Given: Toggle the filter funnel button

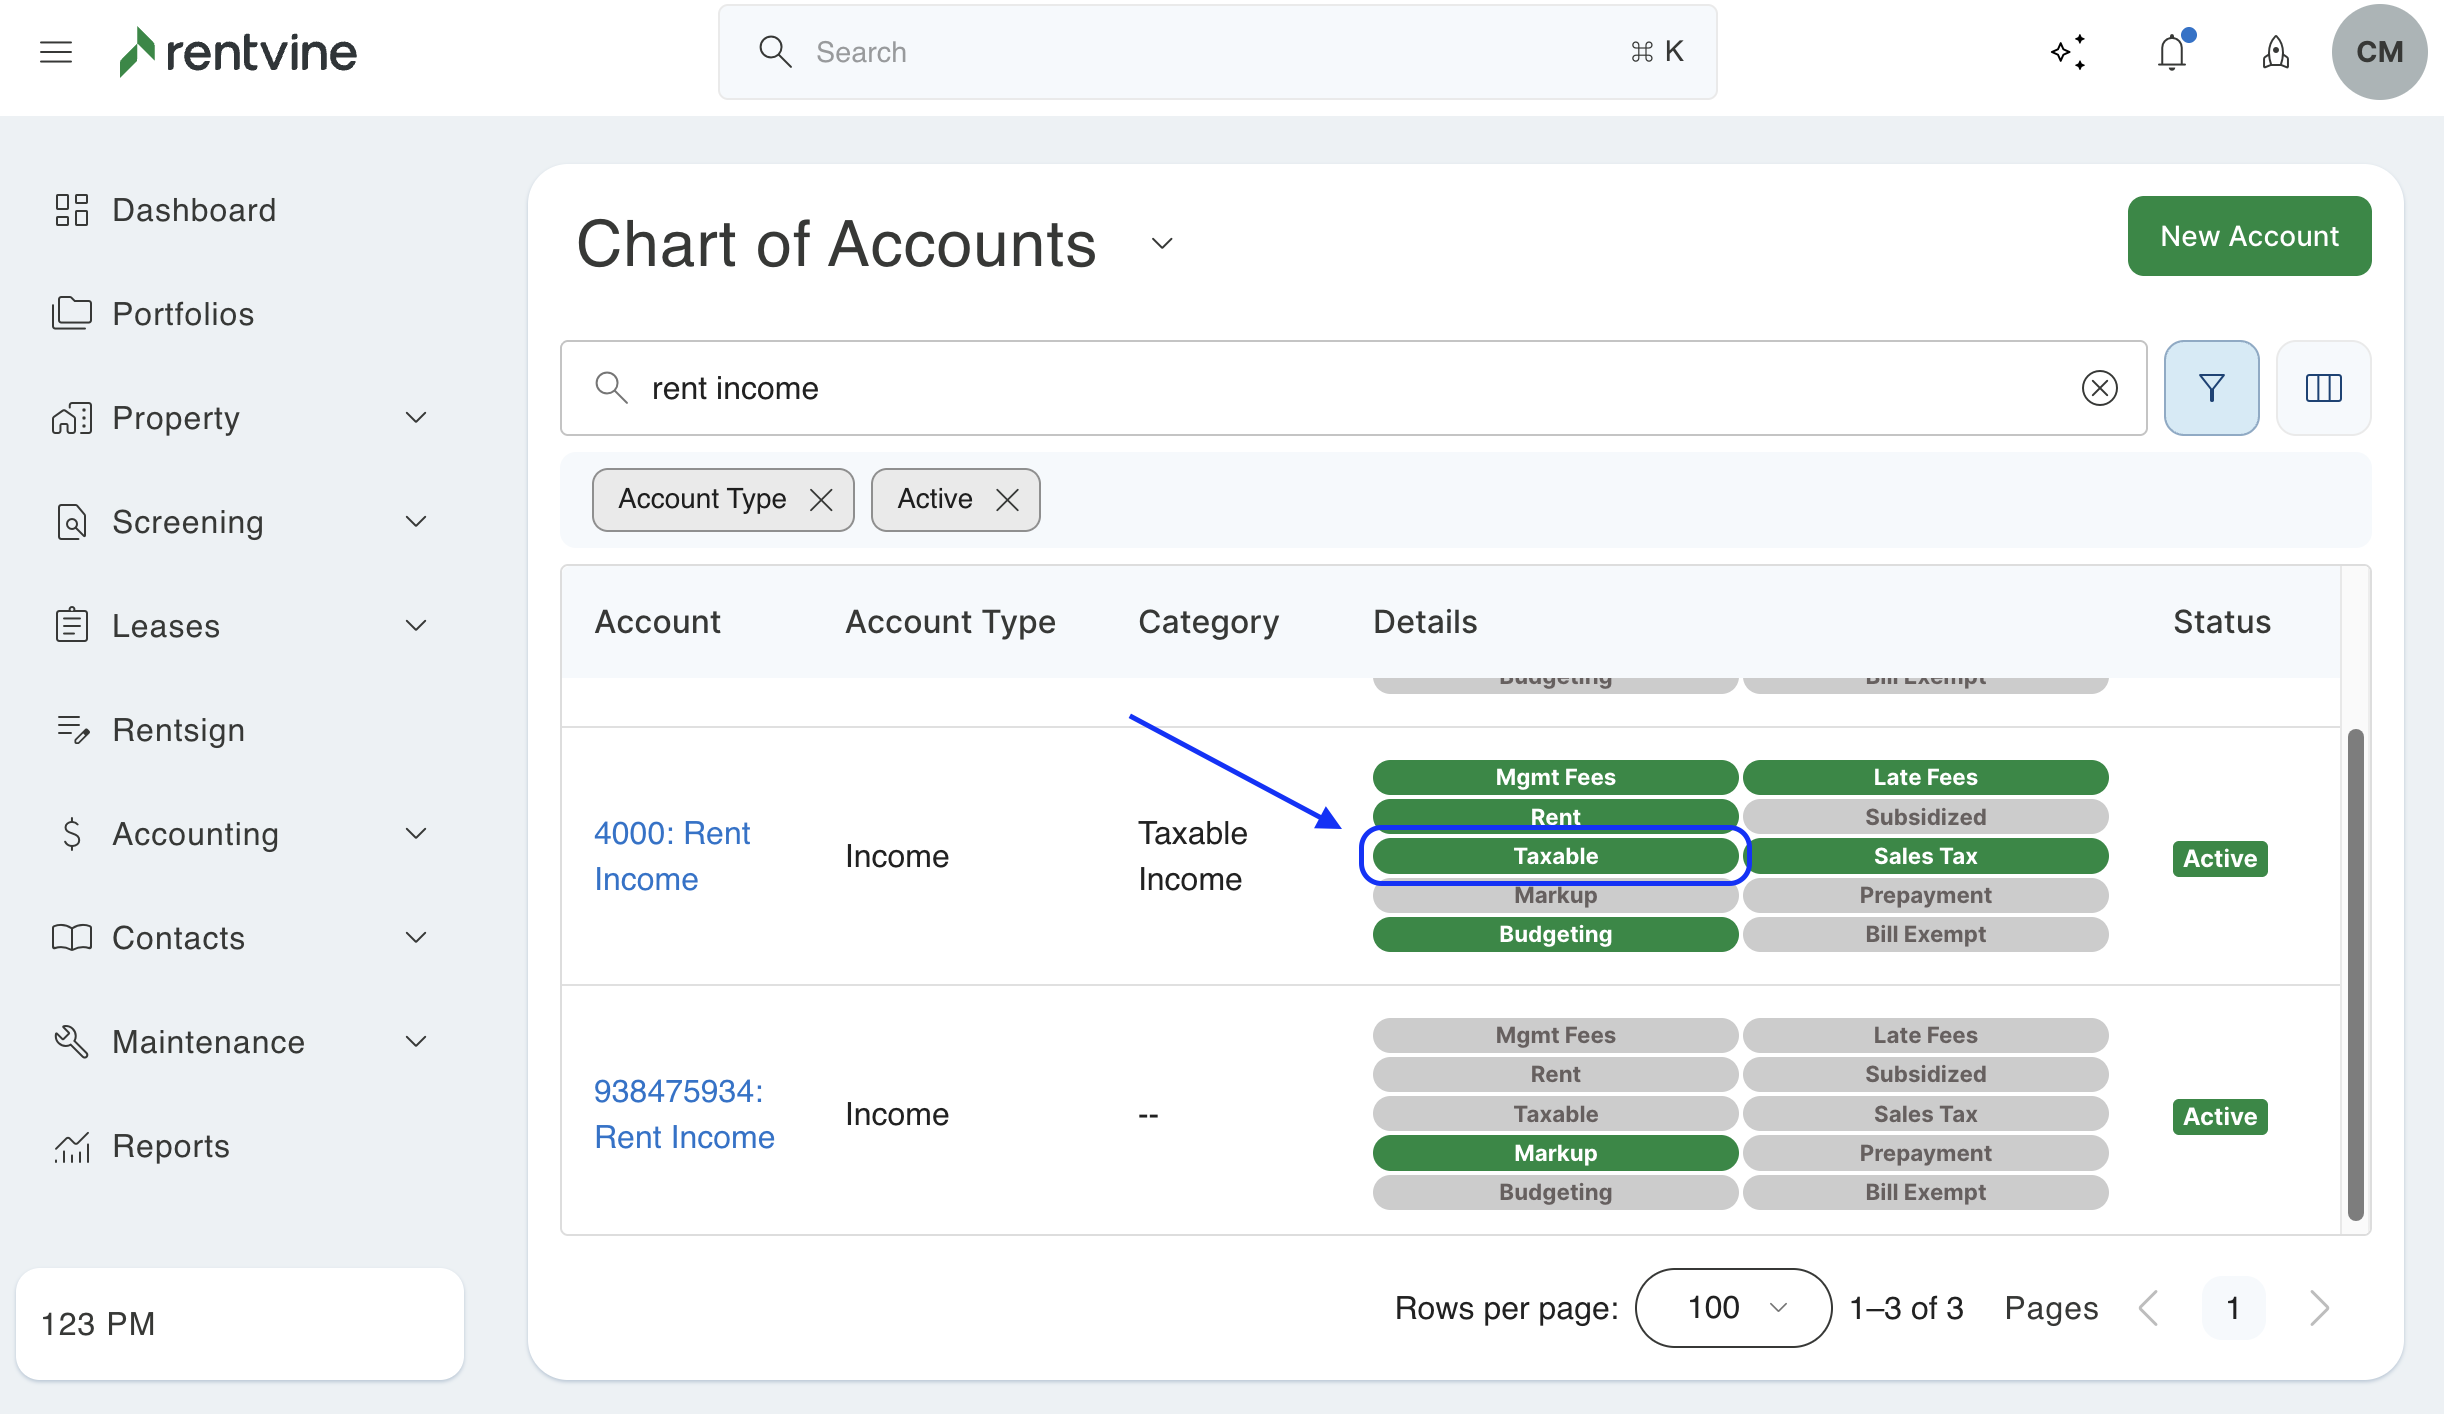Looking at the screenshot, I should pos(2211,388).
